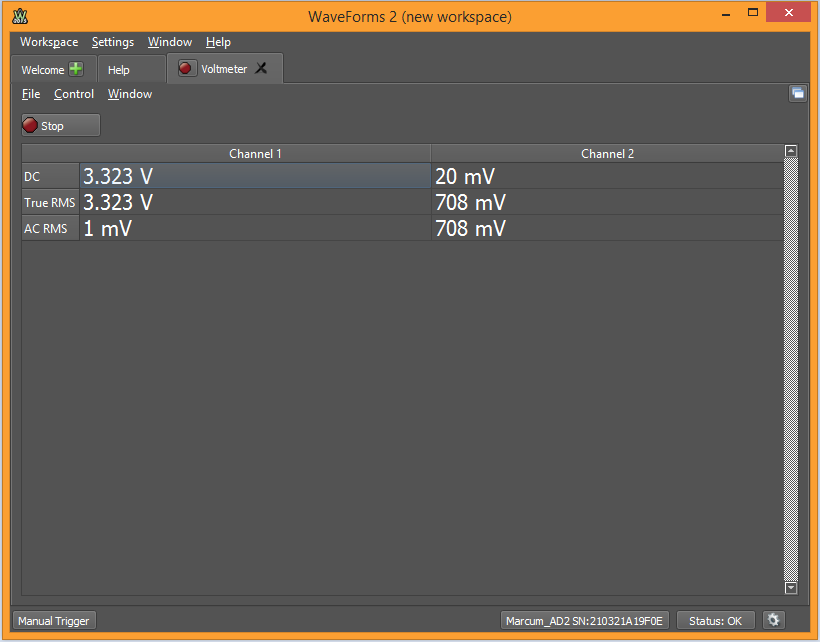Close the Voltmeter tab with its X icon
The height and width of the screenshot is (642, 820).
[x=262, y=69]
